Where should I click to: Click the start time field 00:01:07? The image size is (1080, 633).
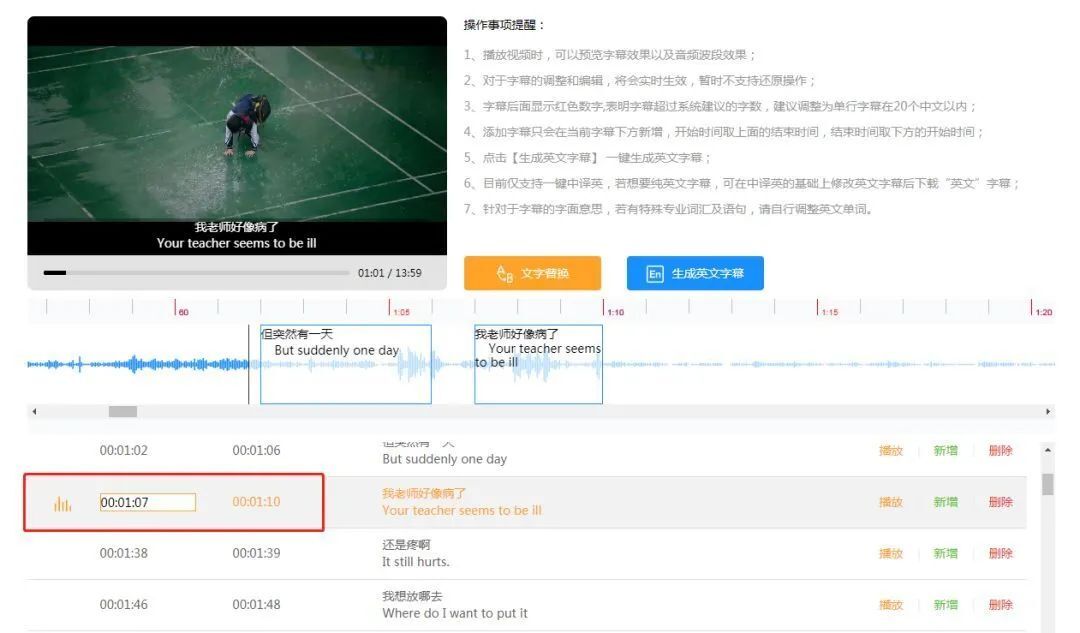147,502
